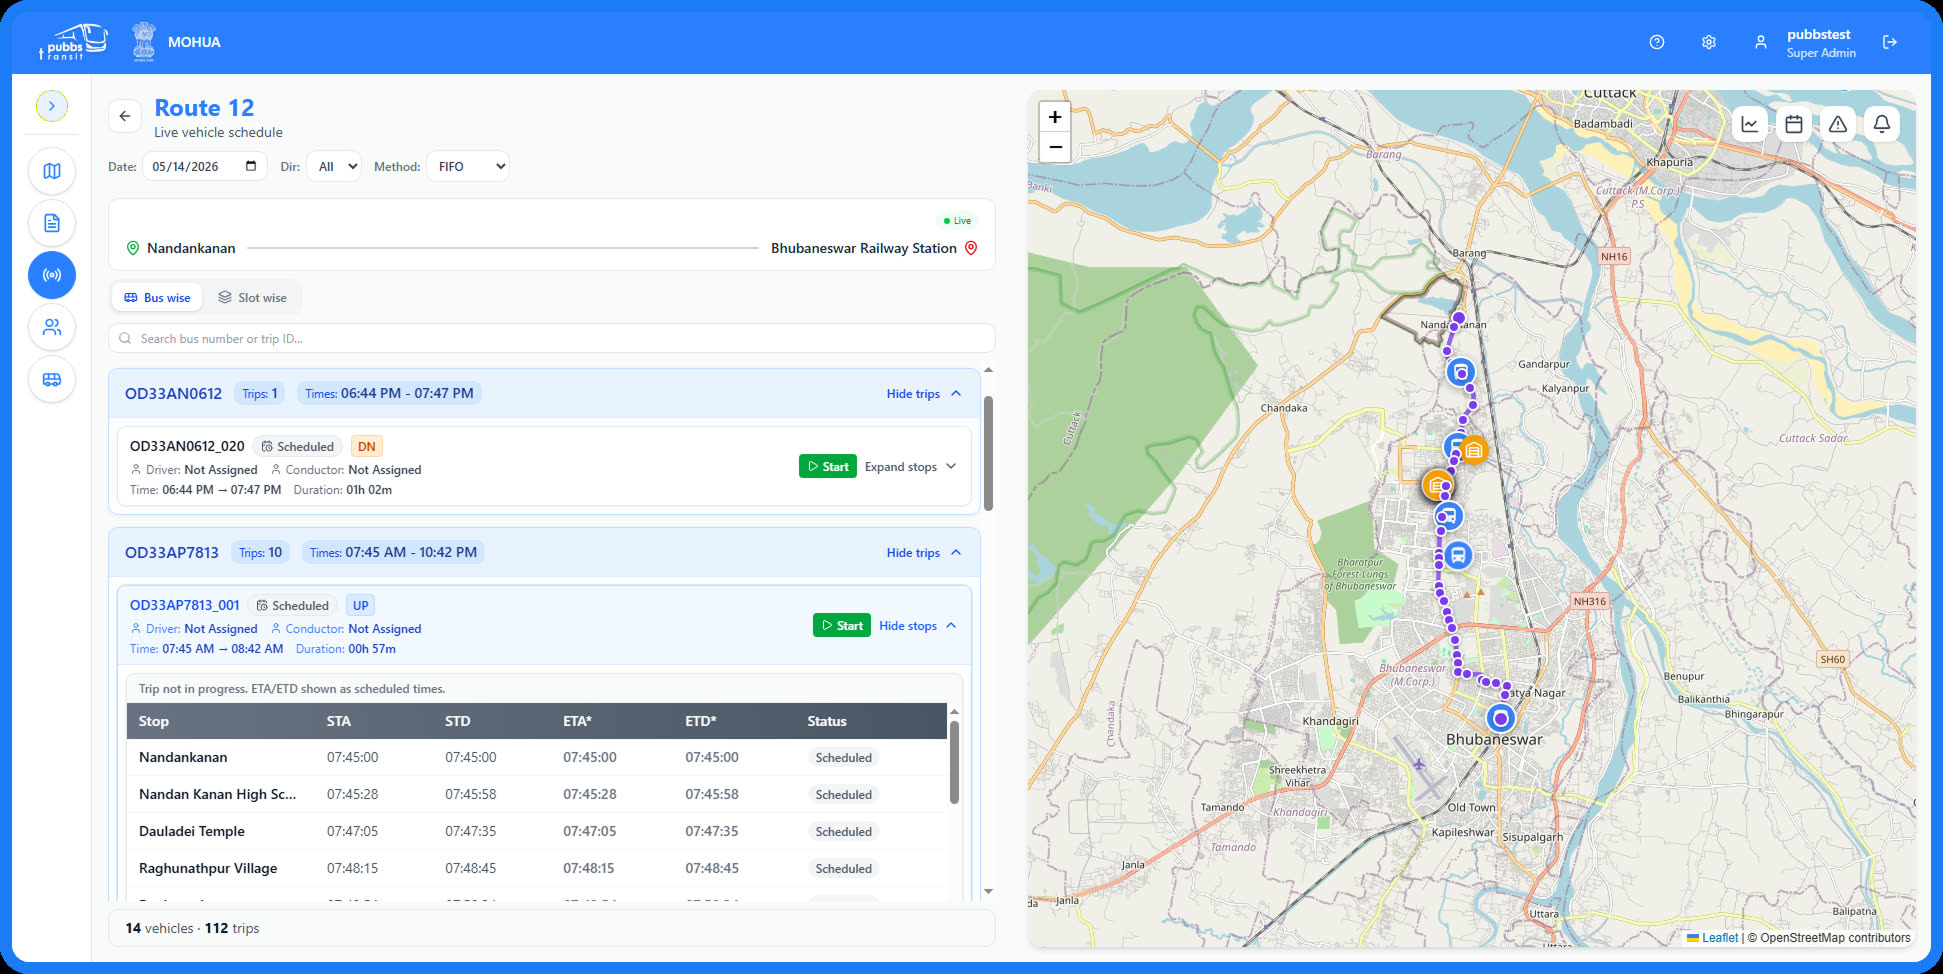
Task: Open the Method FIFO dropdown
Action: point(468,166)
